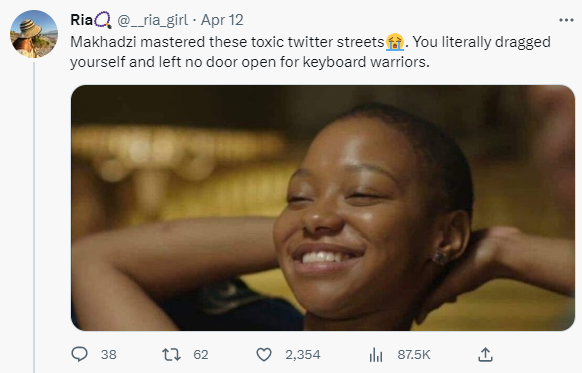Screen dimensions: 582x373
Task: Click the reply speech bubble icon
Action: [x=79, y=354]
